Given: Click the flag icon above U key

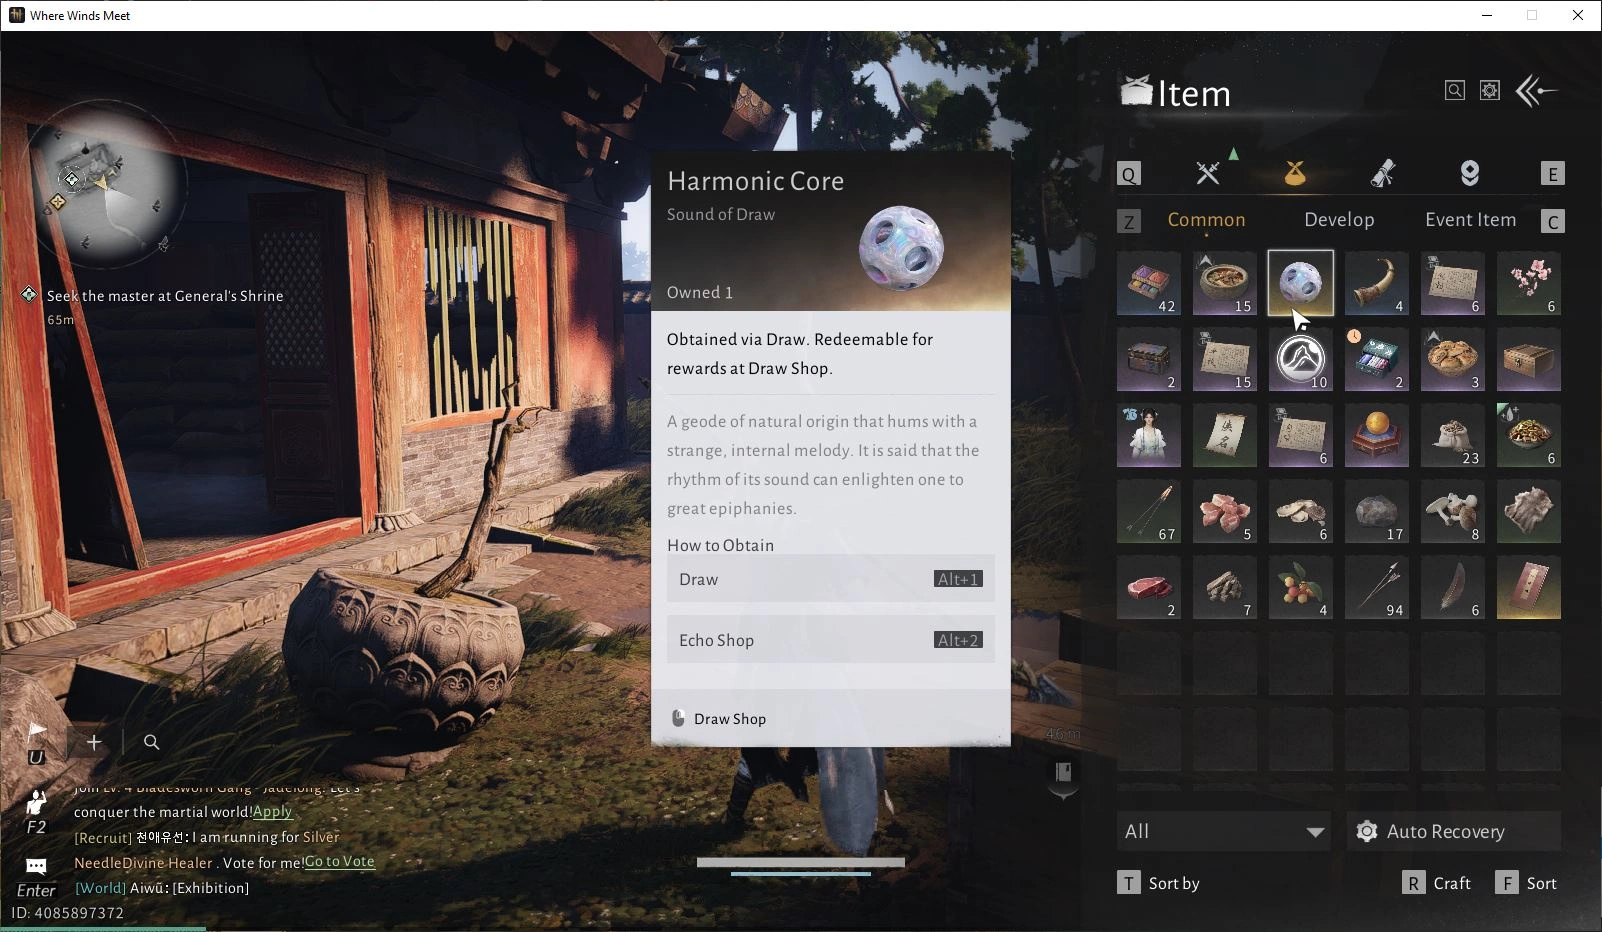Looking at the screenshot, I should coord(36,732).
